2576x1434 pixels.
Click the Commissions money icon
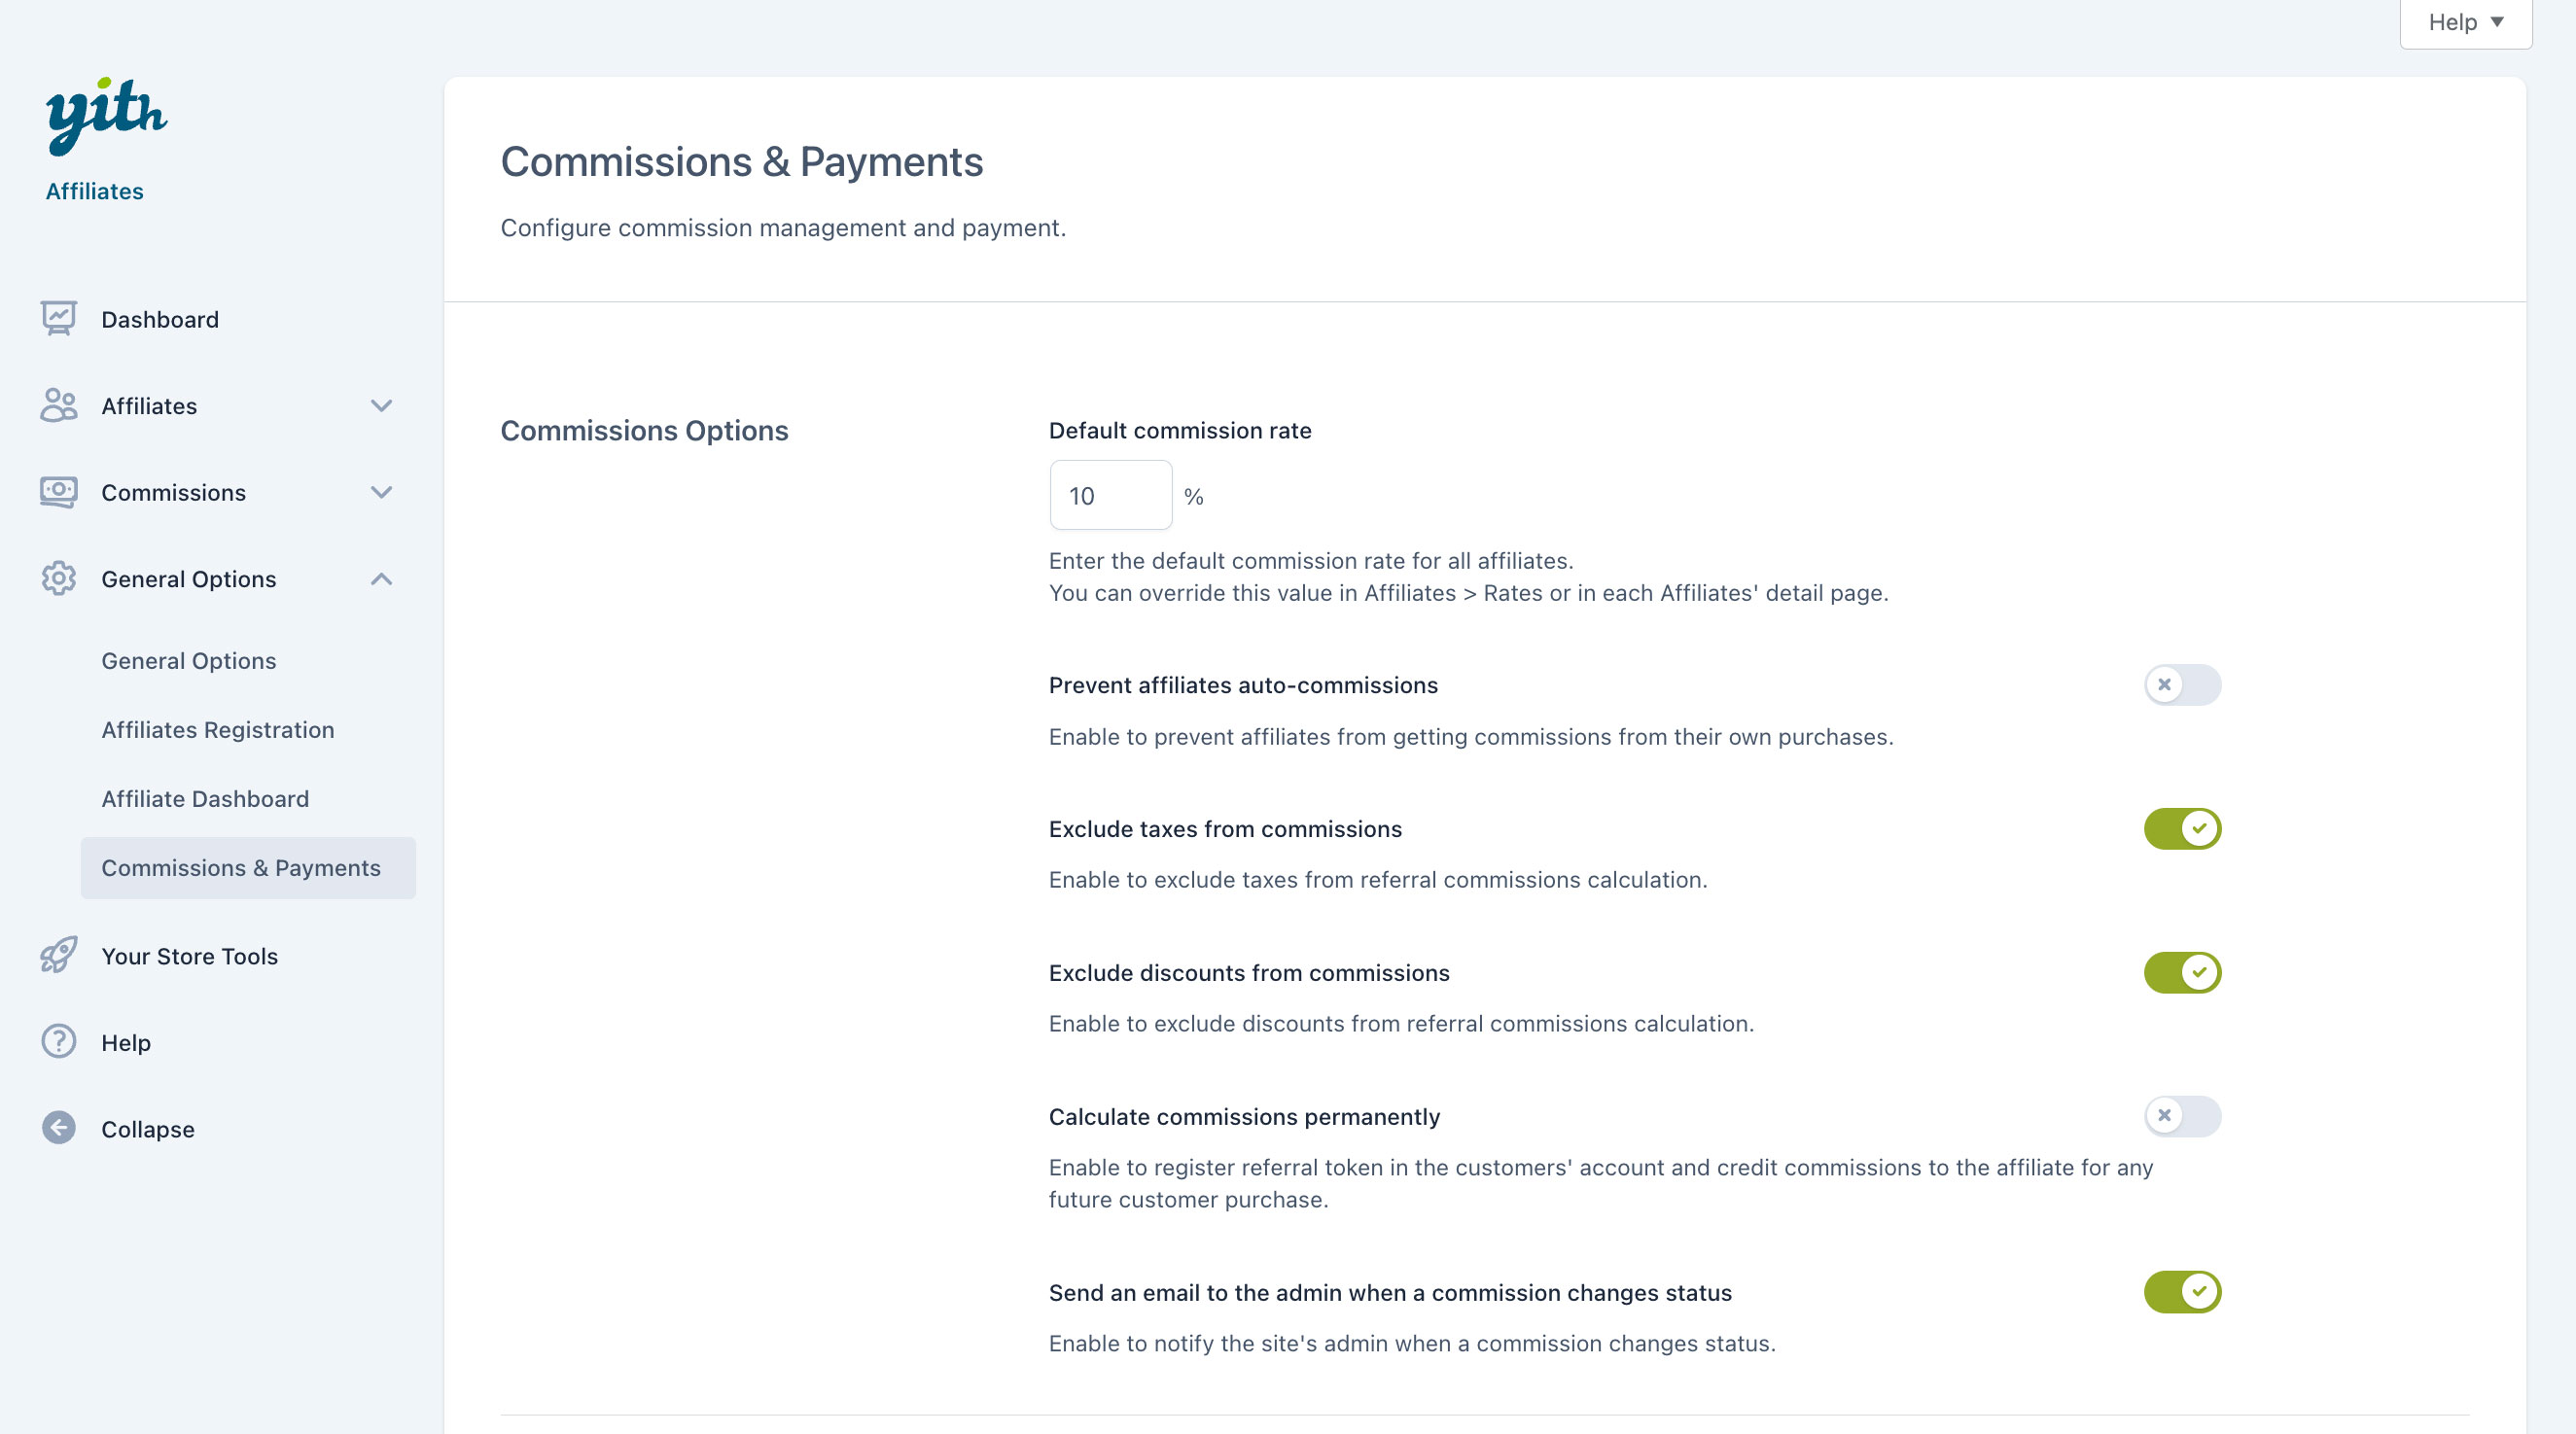[58, 492]
